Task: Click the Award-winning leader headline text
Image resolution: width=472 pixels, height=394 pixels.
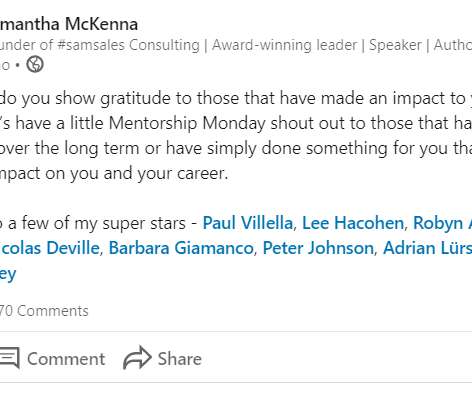Action: 284,45
